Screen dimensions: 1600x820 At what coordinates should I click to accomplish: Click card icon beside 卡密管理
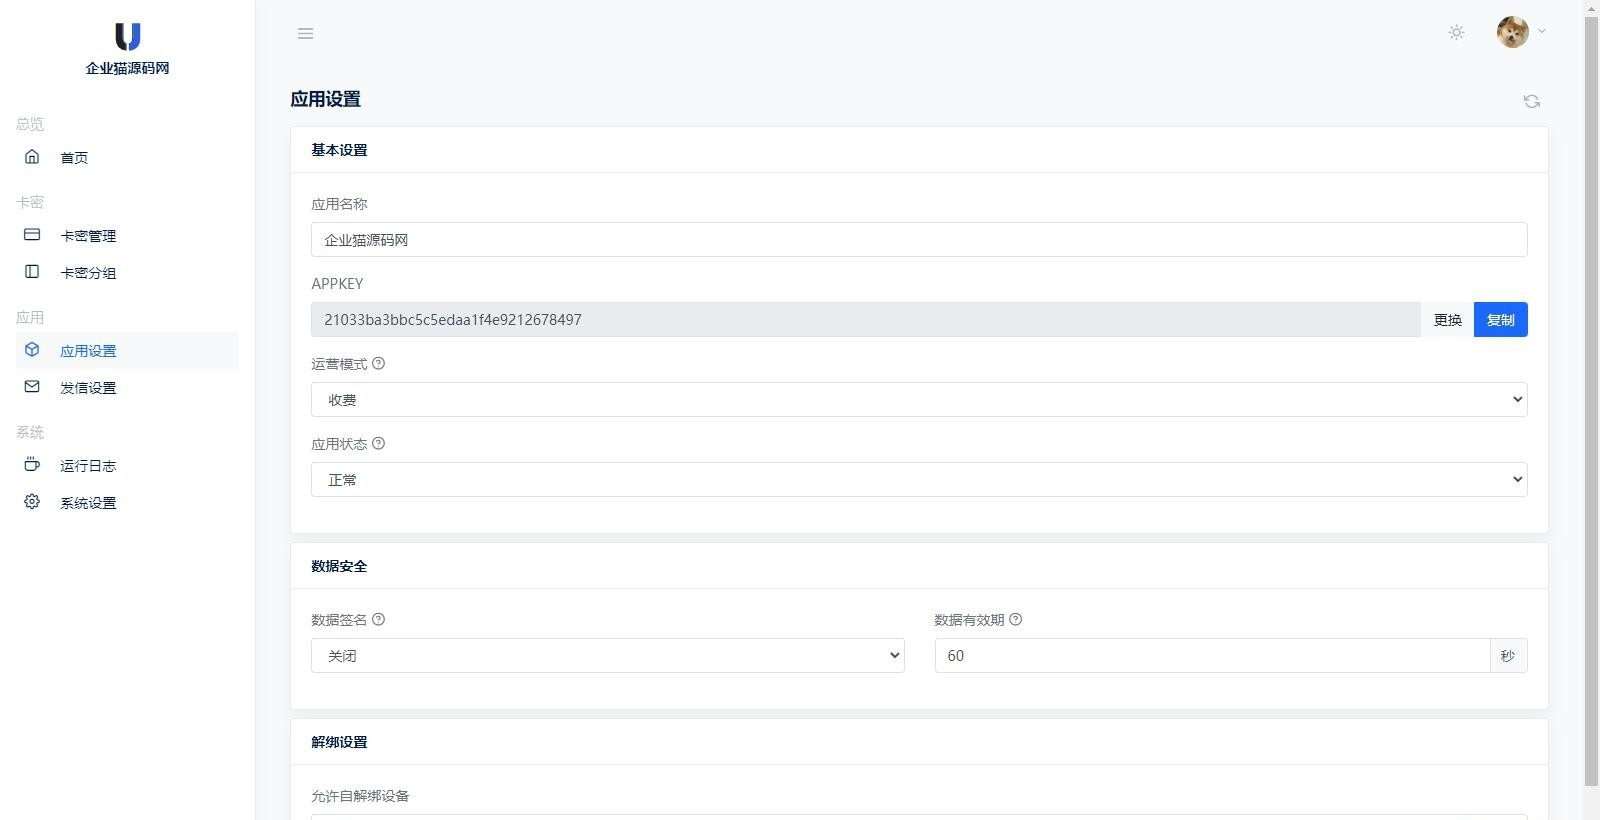coord(32,235)
